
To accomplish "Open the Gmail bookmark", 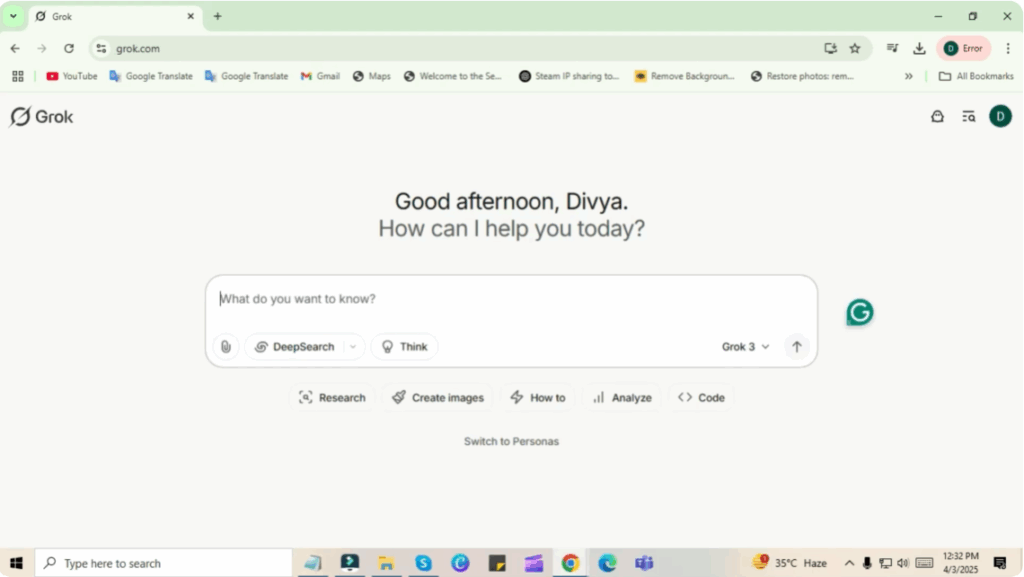I will (x=320, y=76).
